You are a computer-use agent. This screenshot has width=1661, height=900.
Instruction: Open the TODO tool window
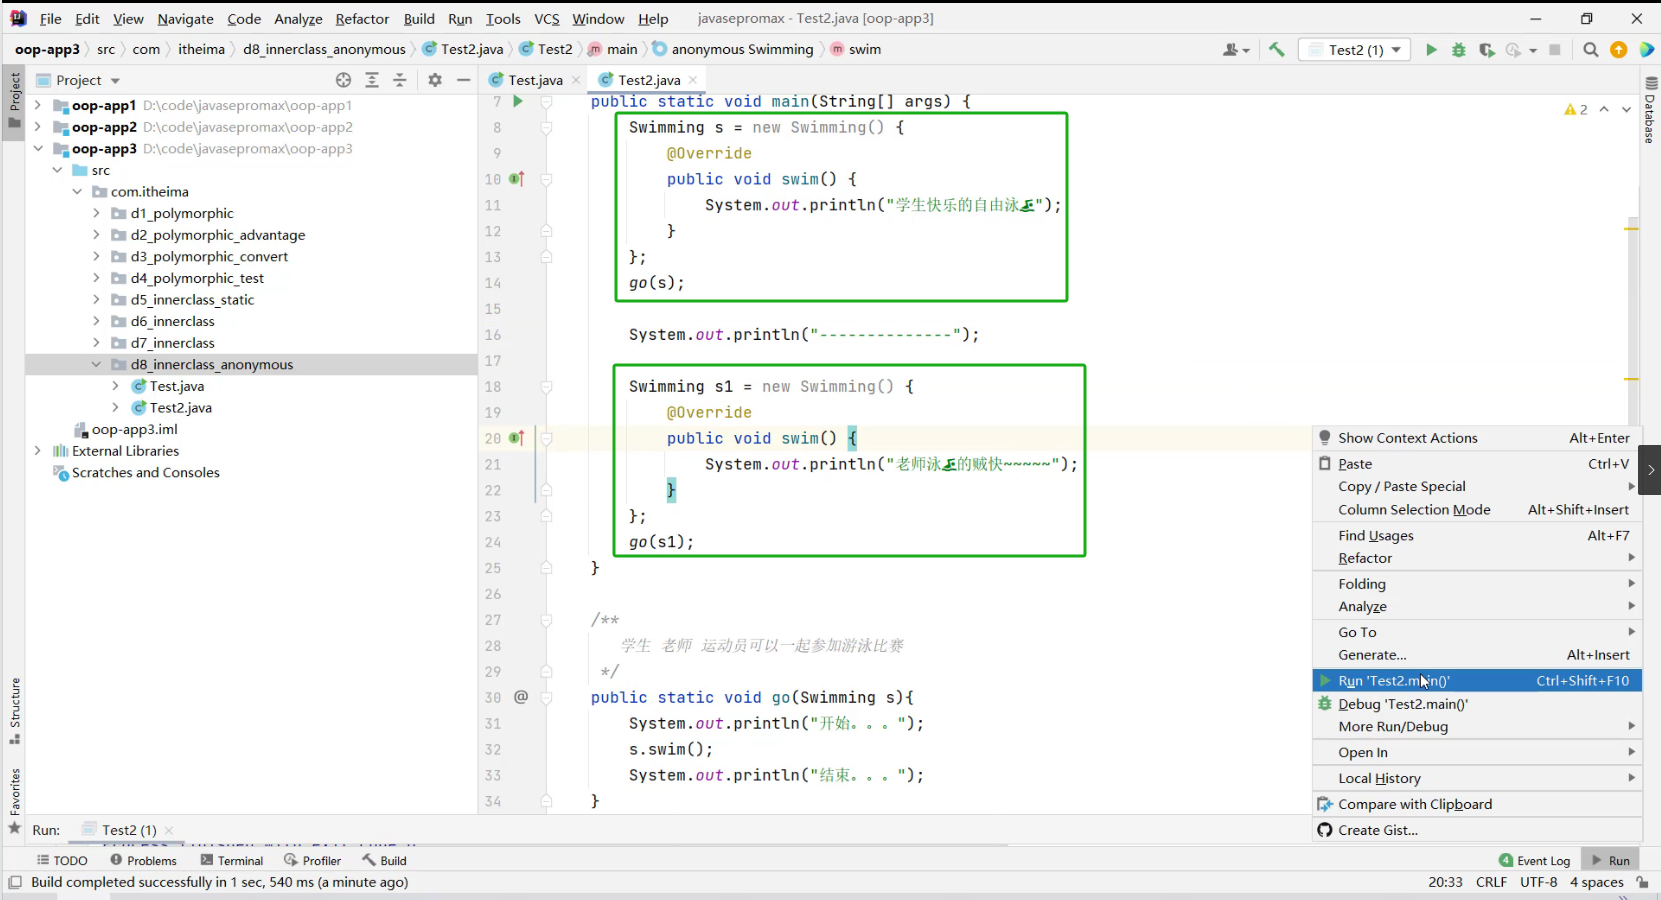[x=62, y=860]
